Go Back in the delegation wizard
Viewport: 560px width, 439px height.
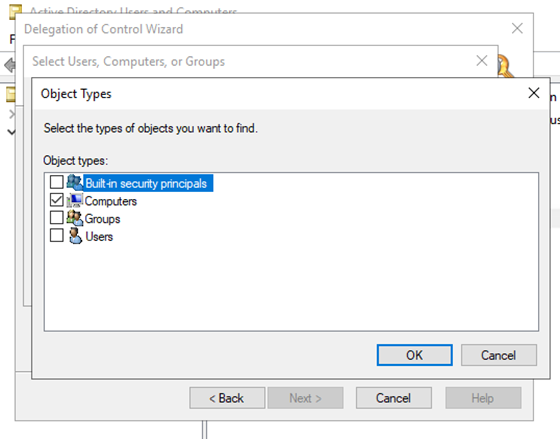tap(227, 398)
